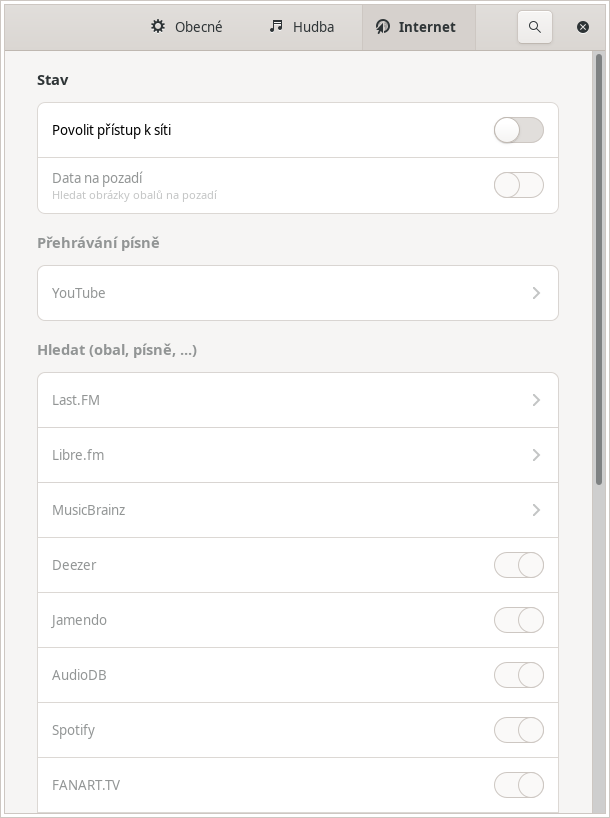Switch off the Spotify provider
Image resolution: width=610 pixels, height=818 pixels.
tap(519, 730)
